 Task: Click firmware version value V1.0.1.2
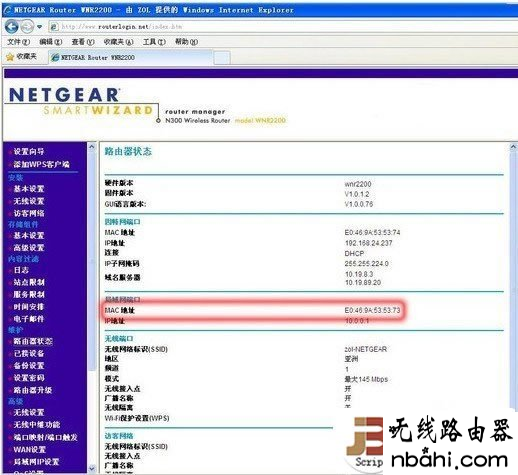pos(357,194)
